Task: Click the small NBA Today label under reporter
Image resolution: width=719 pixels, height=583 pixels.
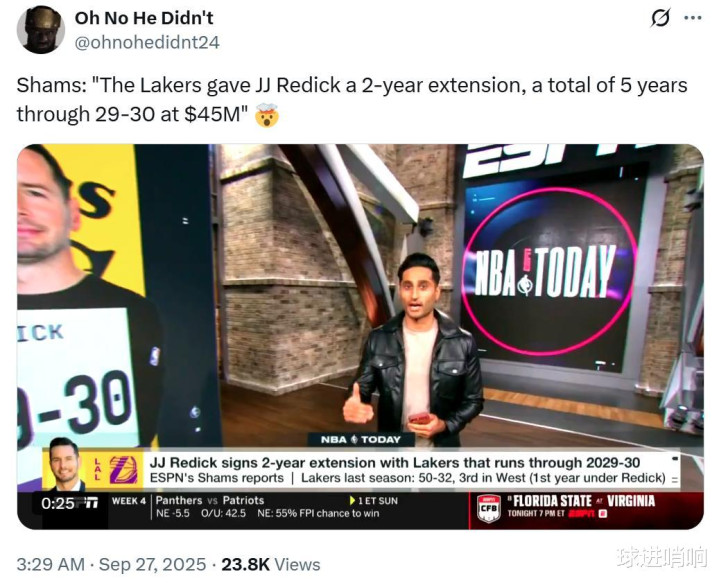Action: [x=360, y=439]
